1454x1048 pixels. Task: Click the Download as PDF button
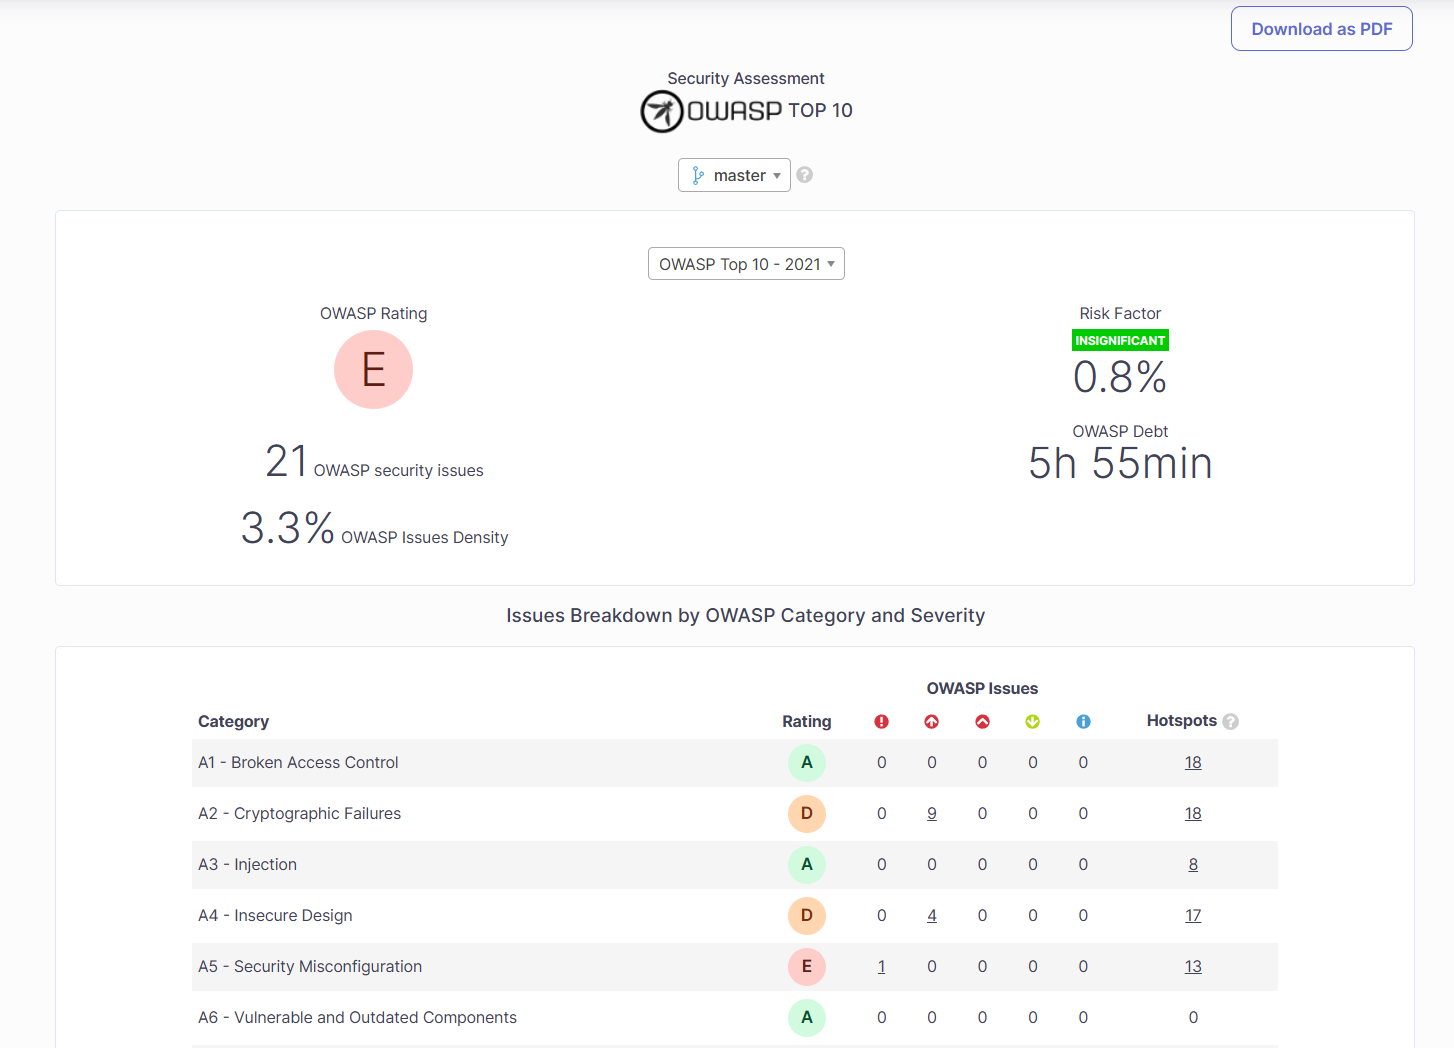pos(1321,29)
